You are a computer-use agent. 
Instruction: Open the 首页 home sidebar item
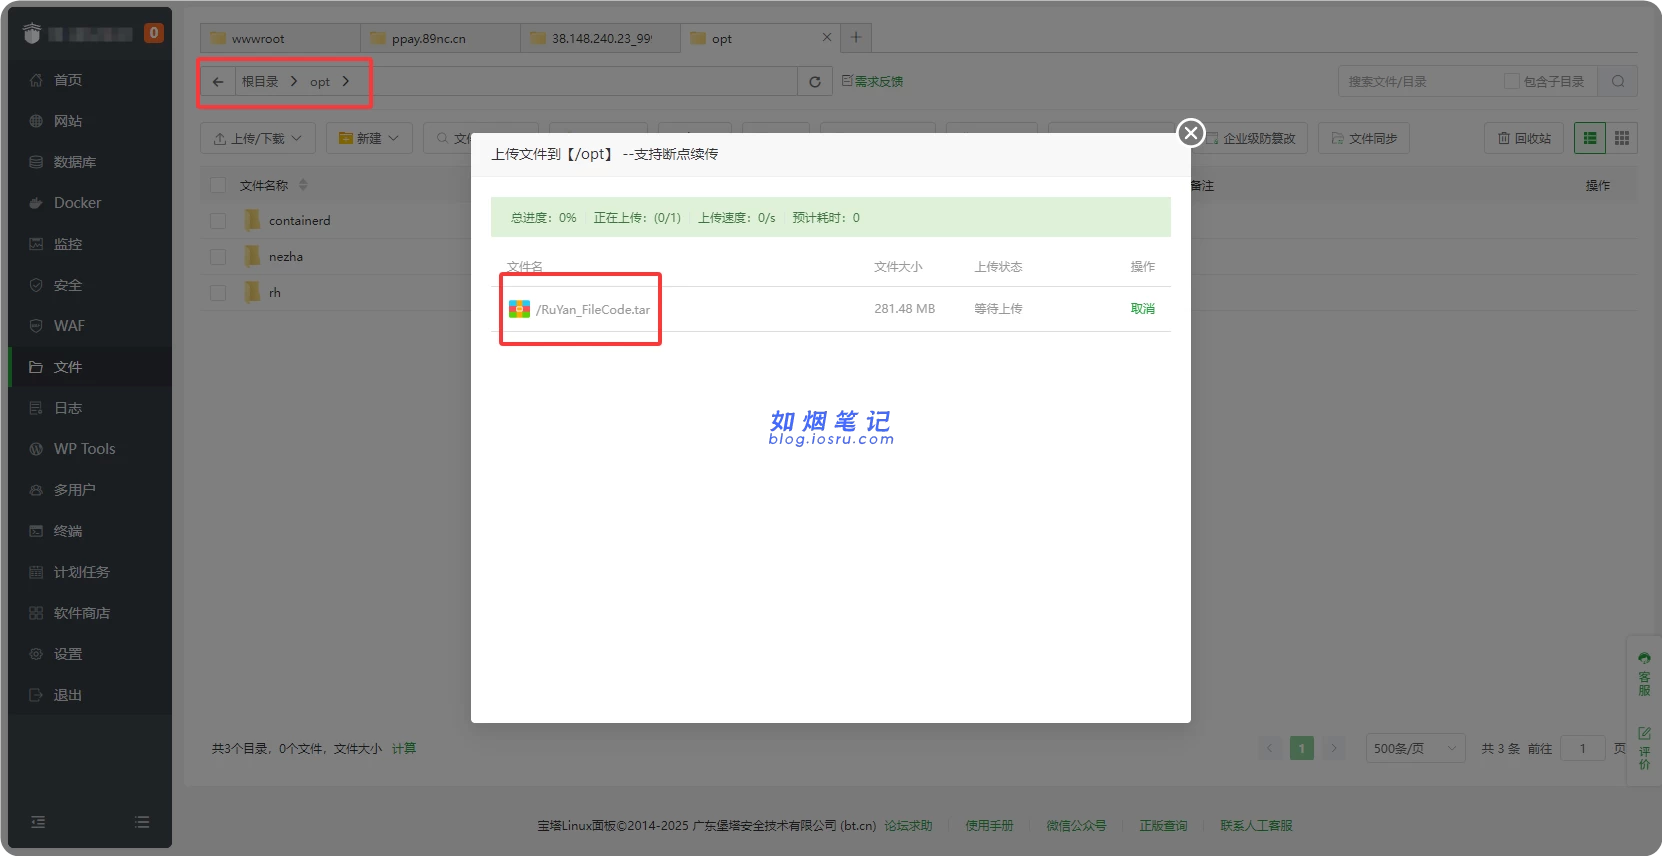coord(90,80)
